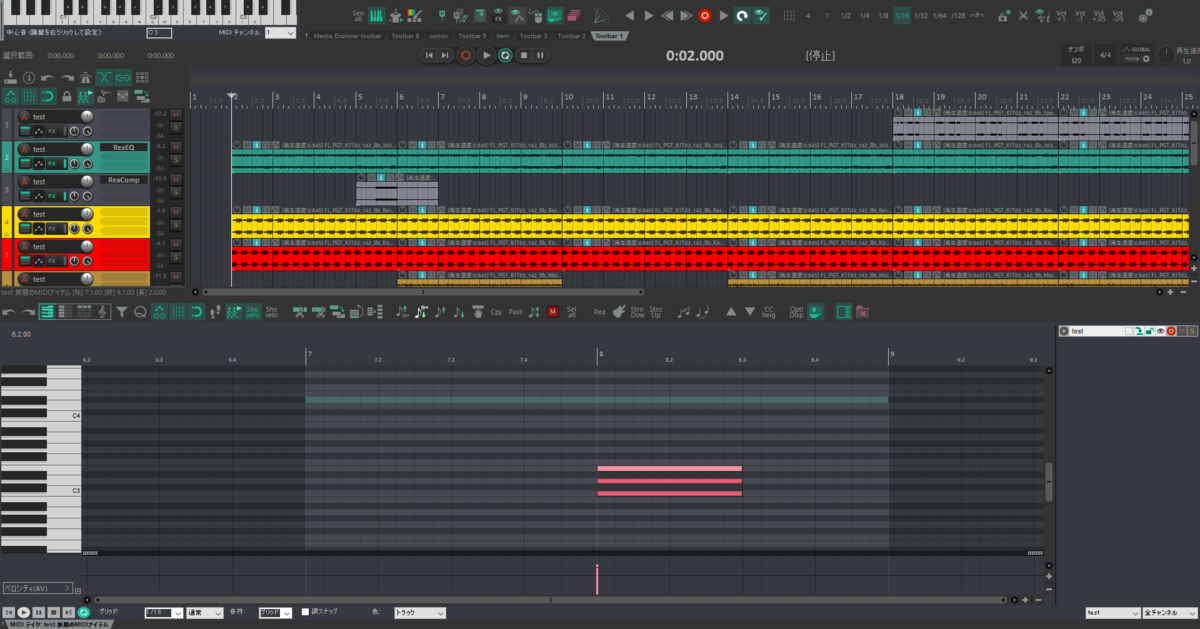The height and width of the screenshot is (629, 1200).
Task: Adjust the volume knob on track 1
Action: (87, 117)
